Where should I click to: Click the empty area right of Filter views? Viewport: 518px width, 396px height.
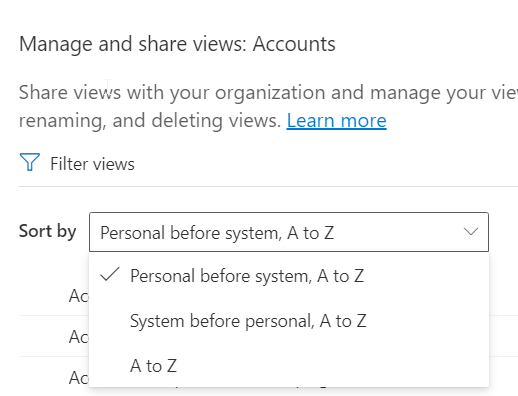(327, 163)
